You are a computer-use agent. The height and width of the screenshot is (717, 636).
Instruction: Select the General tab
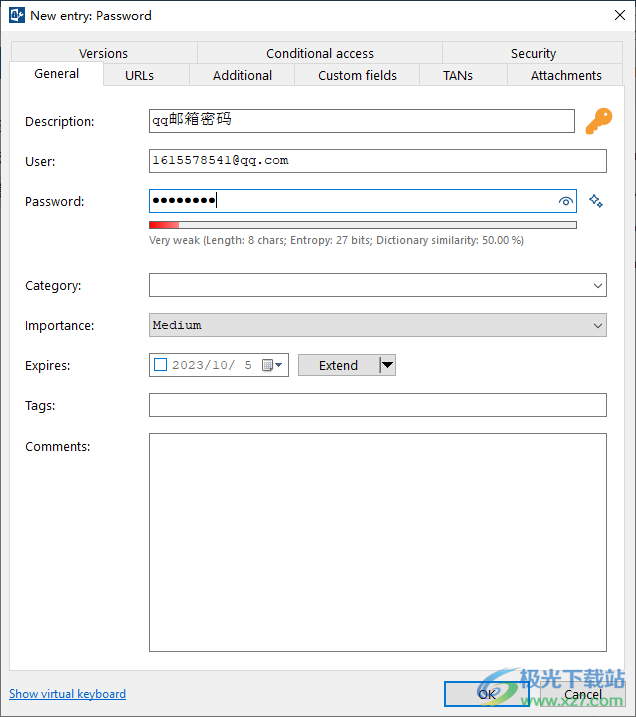(x=57, y=74)
